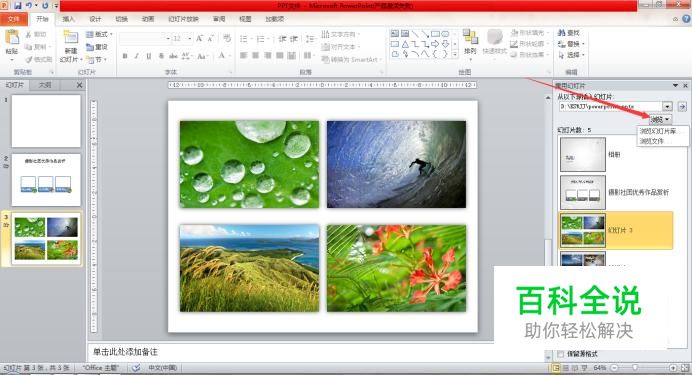Decrease font size with smaller A

(x=211, y=39)
